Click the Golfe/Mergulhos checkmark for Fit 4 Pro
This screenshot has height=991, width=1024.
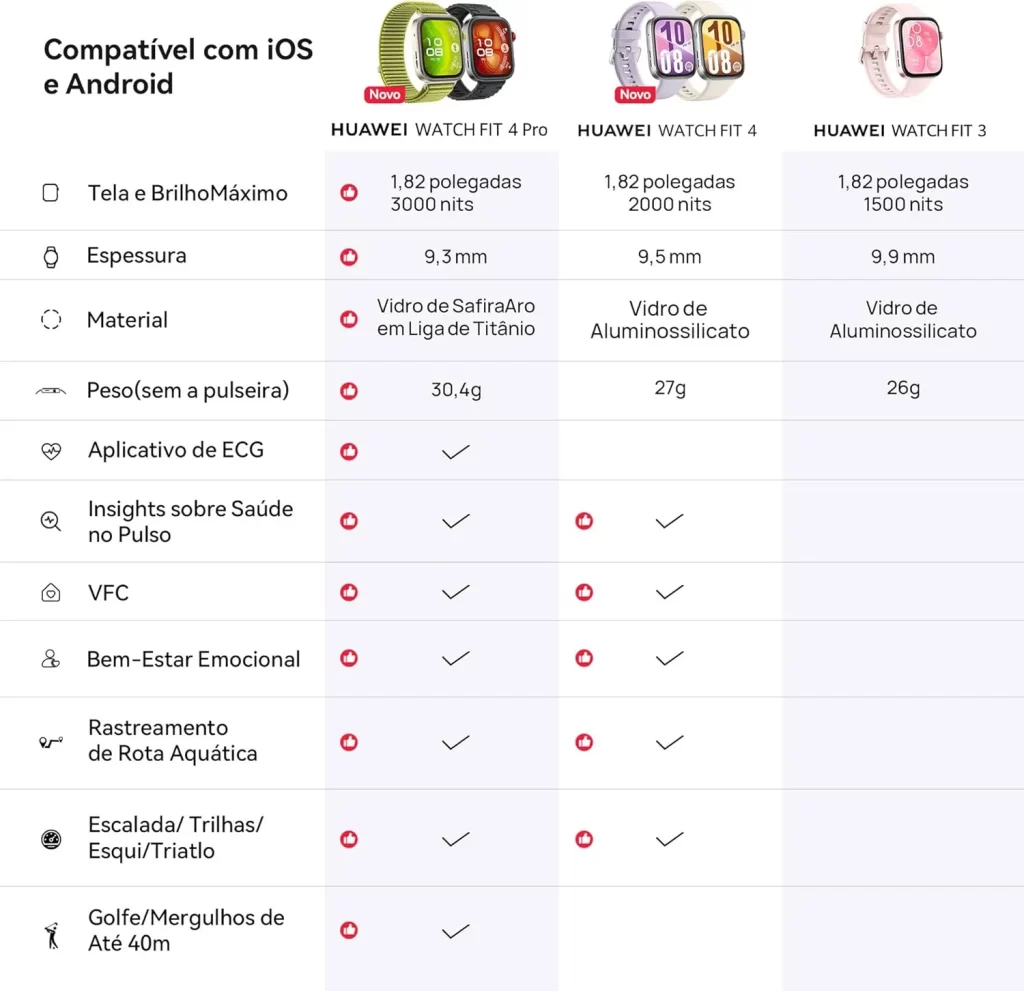[x=455, y=931]
